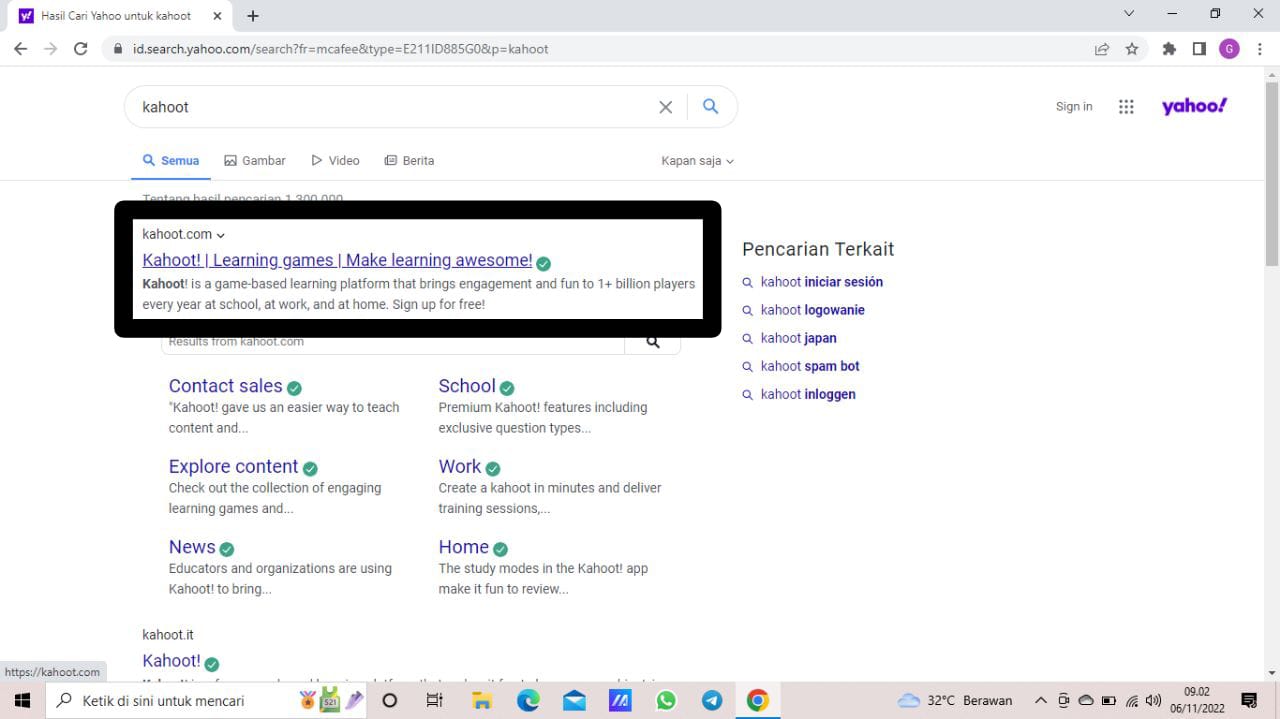The height and width of the screenshot is (719, 1280).
Task: Click the site lock icon in address bar
Action: [118, 49]
